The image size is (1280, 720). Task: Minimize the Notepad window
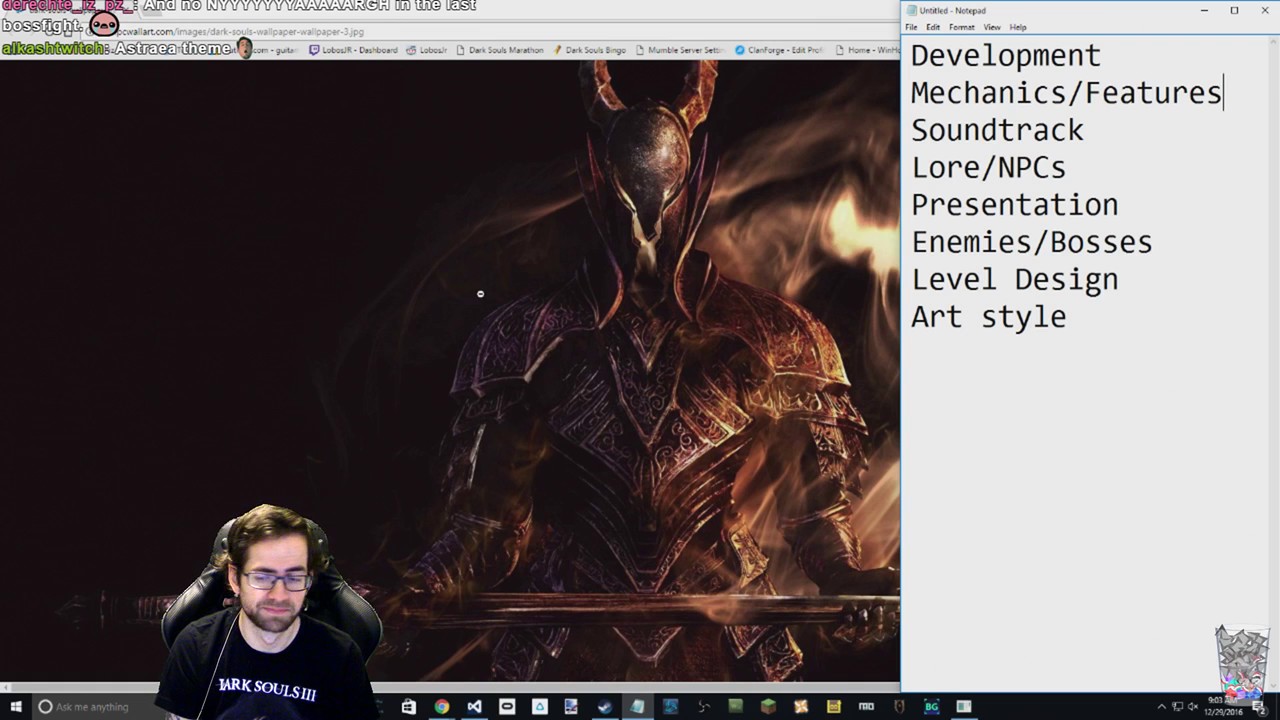point(1205,10)
